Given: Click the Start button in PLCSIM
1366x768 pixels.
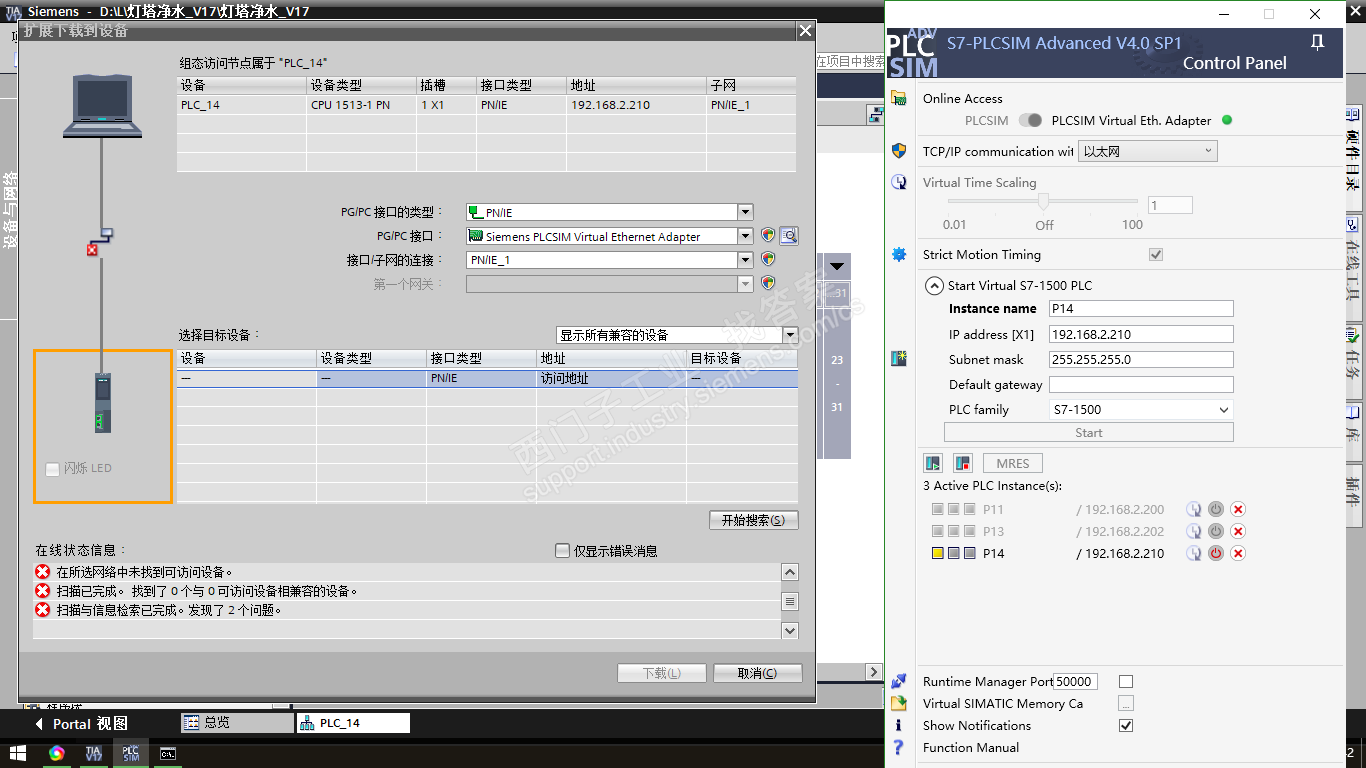Looking at the screenshot, I should pyautogui.click(x=1089, y=432).
